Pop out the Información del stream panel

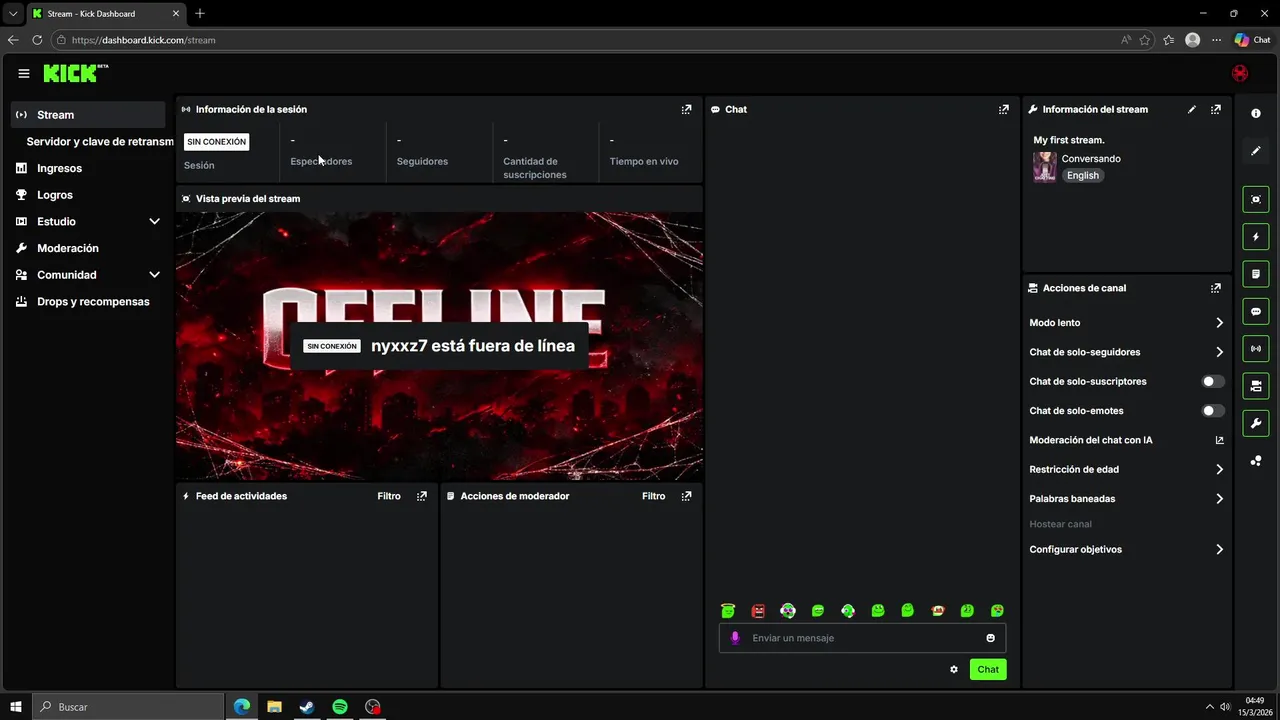(x=1216, y=109)
